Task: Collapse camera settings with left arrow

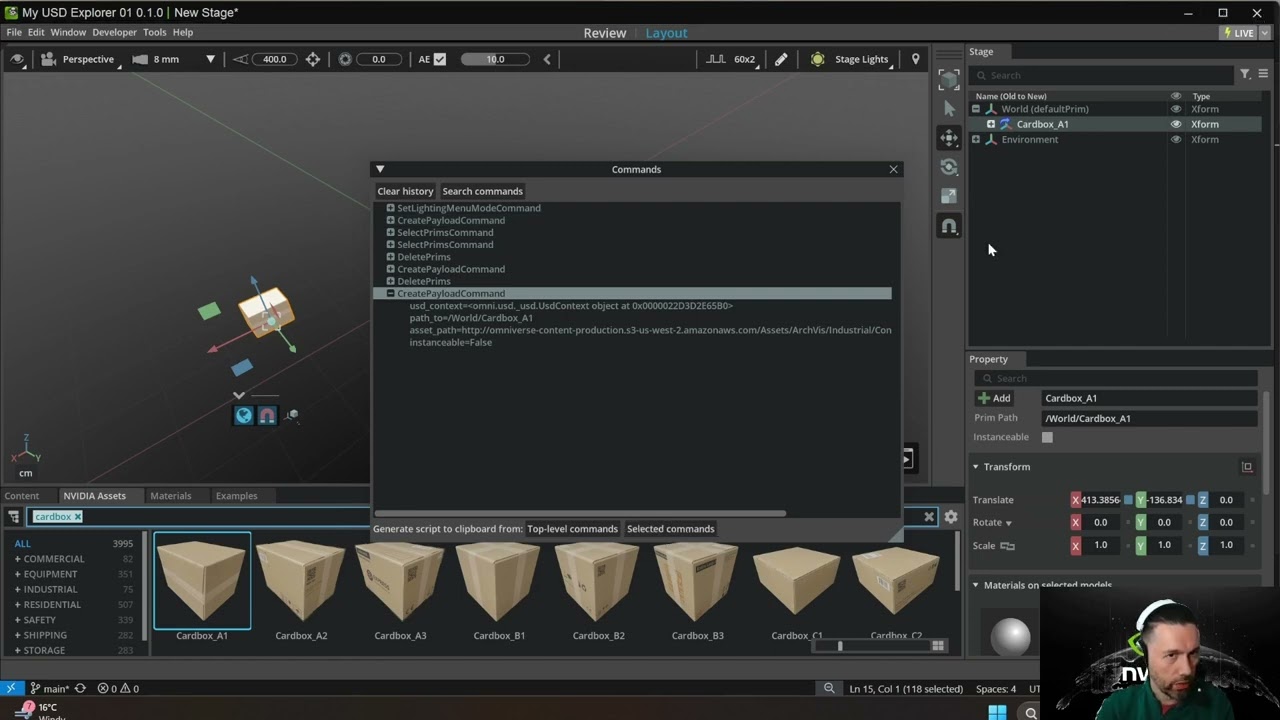Action: coord(547,59)
